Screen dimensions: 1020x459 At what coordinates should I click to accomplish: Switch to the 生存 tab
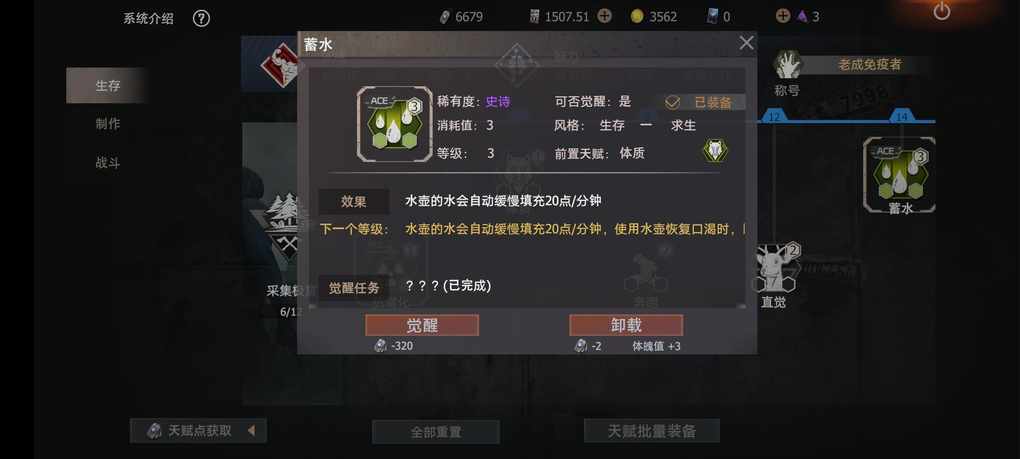[x=108, y=85]
